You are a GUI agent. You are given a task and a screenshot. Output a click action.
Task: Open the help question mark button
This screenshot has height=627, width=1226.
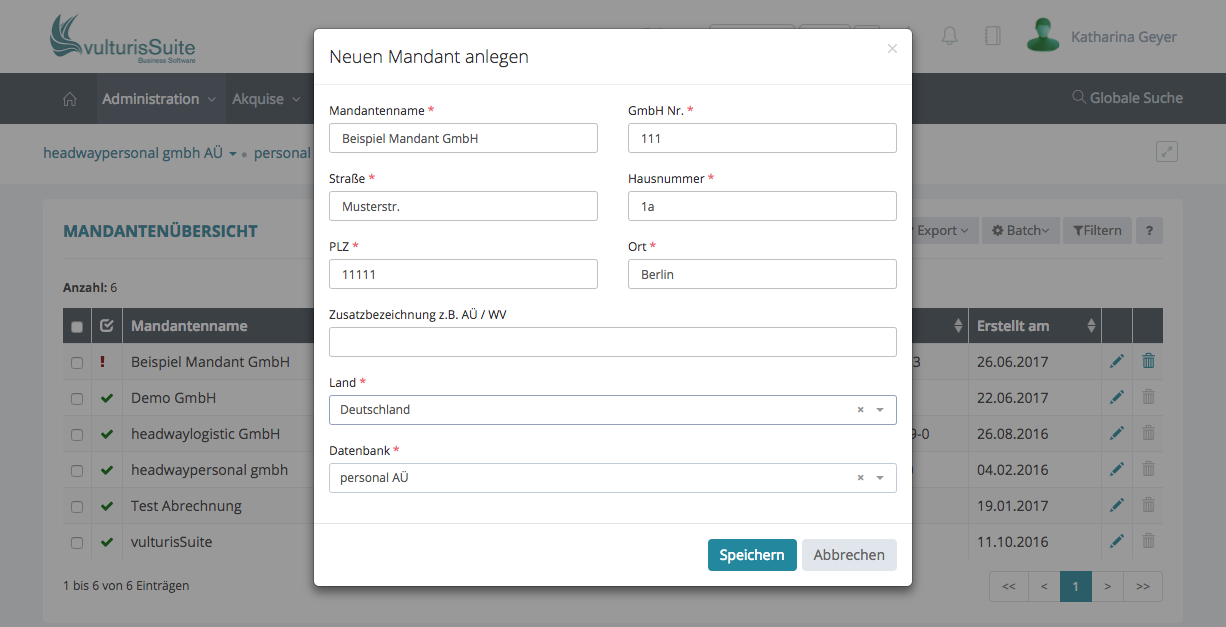1149,231
